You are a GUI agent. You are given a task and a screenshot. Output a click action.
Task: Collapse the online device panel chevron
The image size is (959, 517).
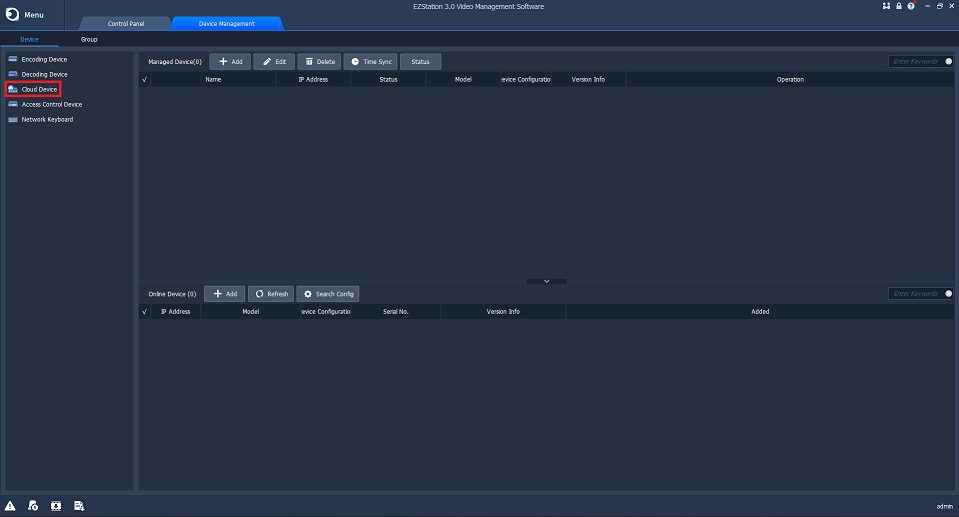[x=546, y=281]
